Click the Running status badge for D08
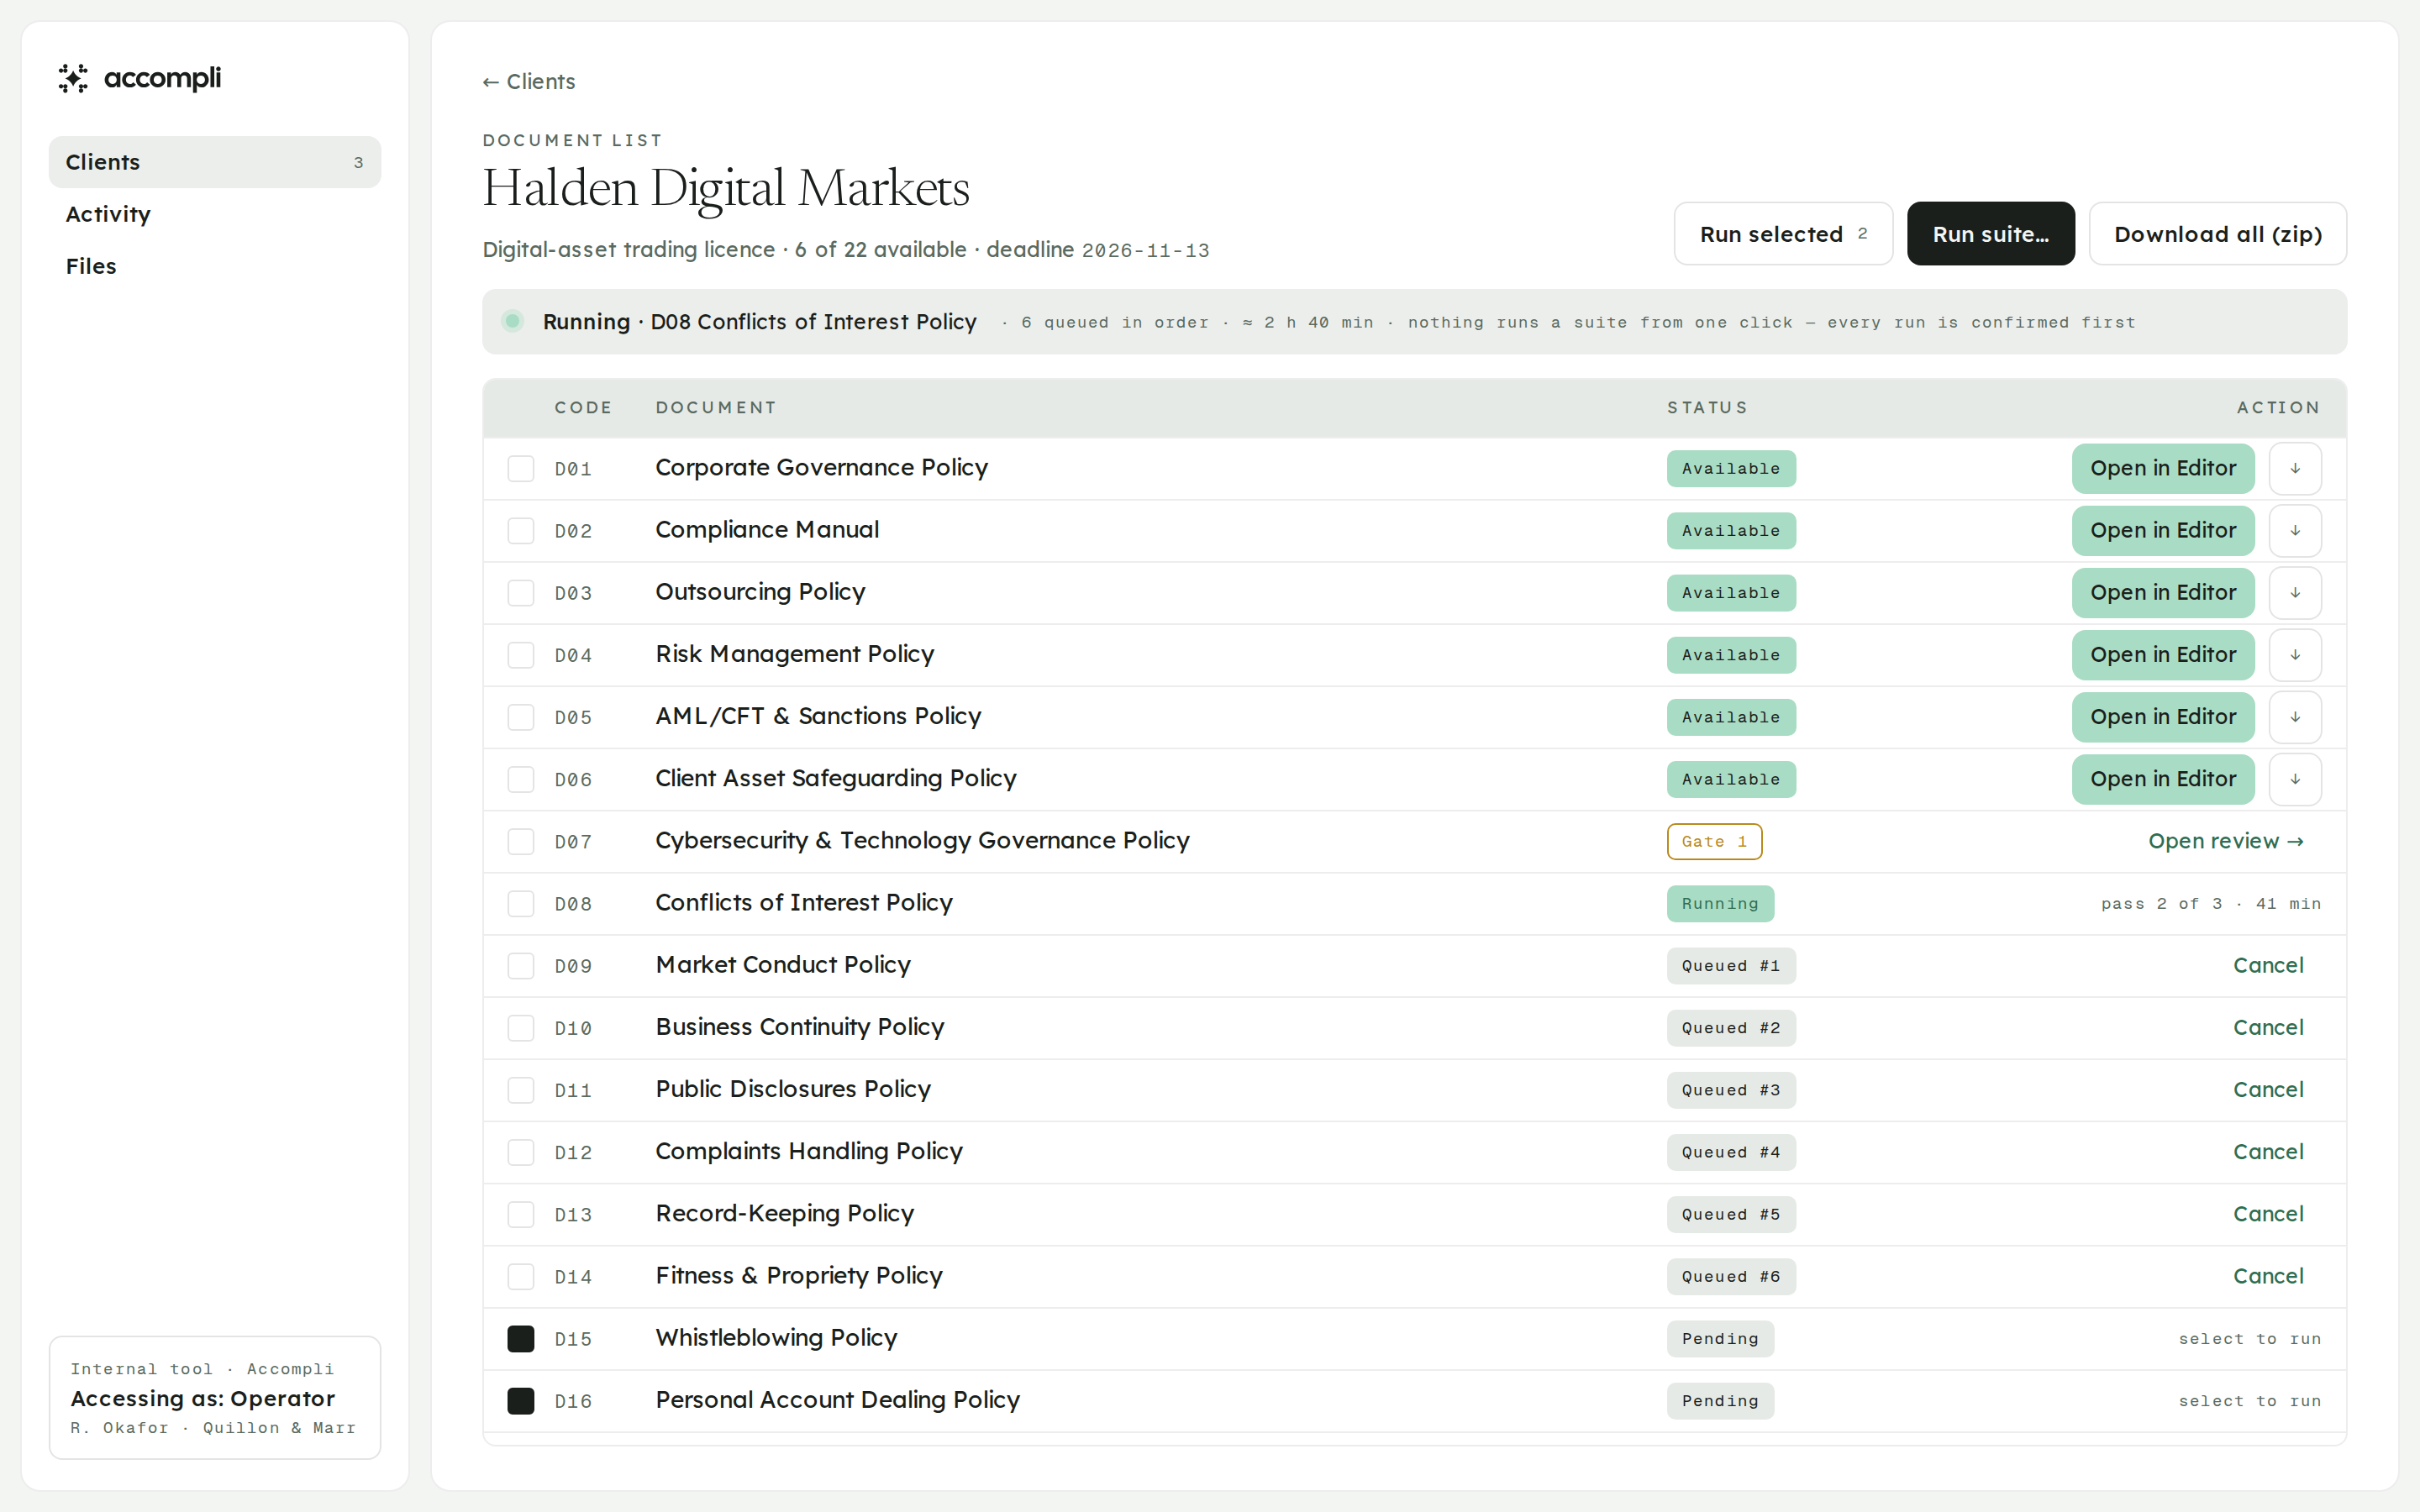 pos(1720,903)
